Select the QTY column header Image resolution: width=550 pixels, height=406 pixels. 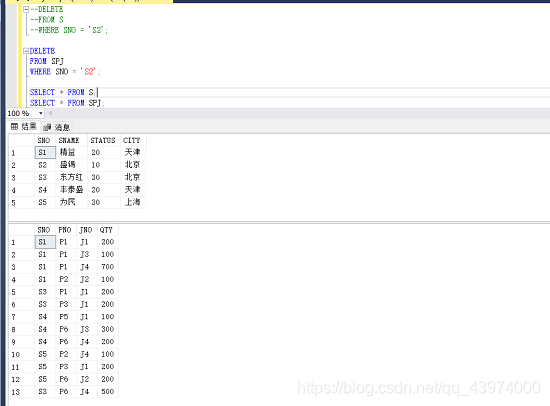[107, 230]
